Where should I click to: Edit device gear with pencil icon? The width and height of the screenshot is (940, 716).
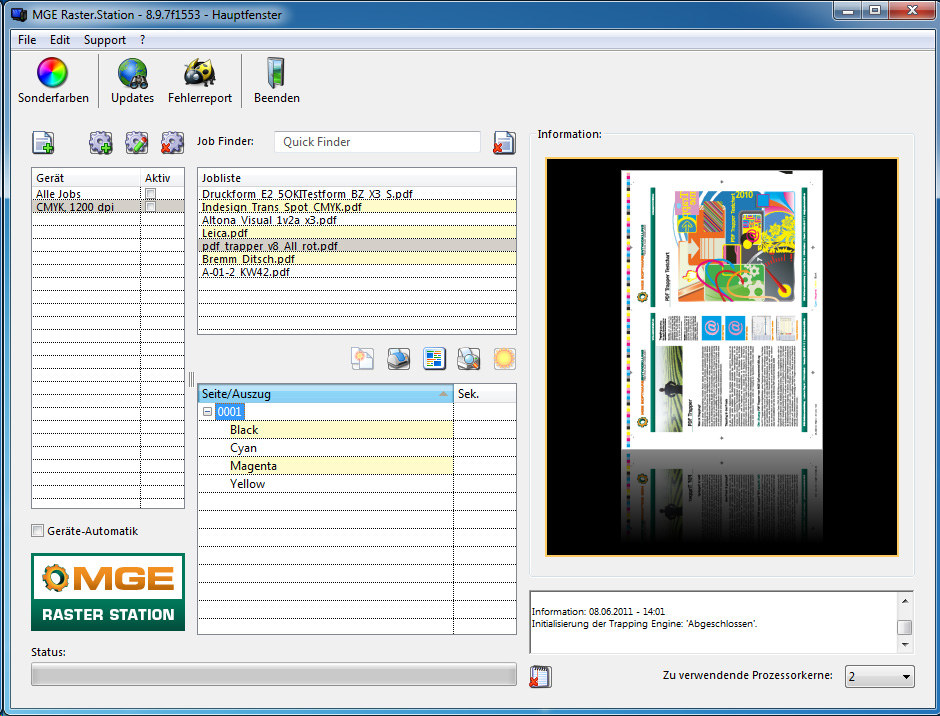point(137,143)
